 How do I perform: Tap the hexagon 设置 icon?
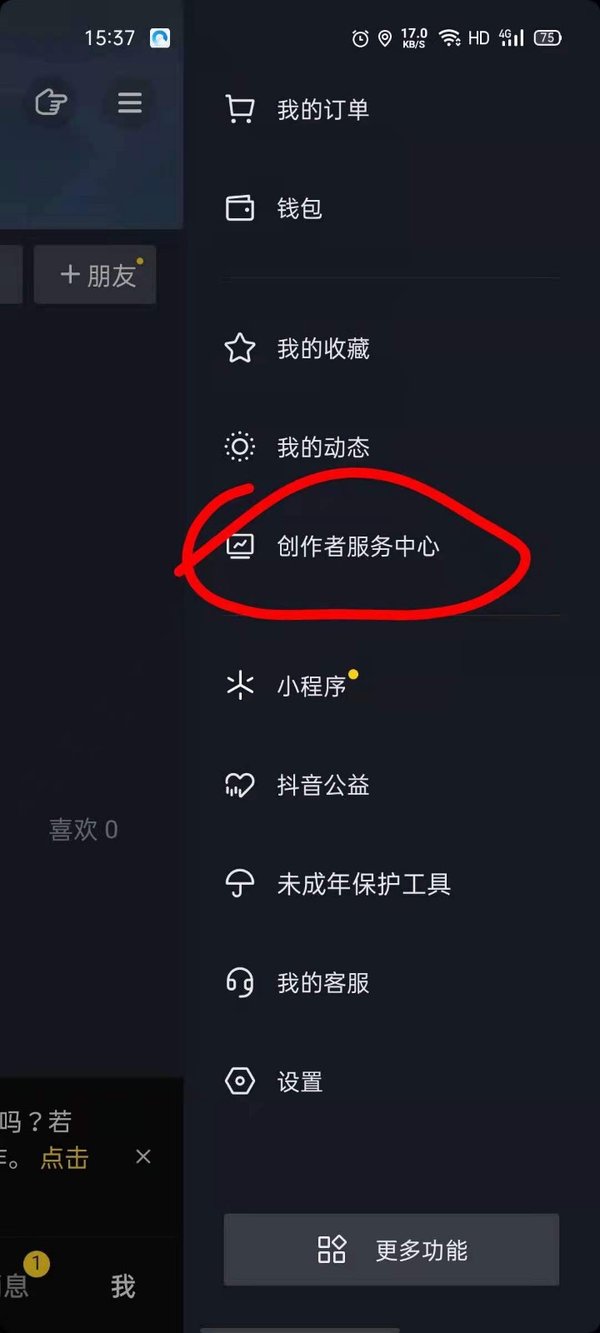(x=240, y=1081)
